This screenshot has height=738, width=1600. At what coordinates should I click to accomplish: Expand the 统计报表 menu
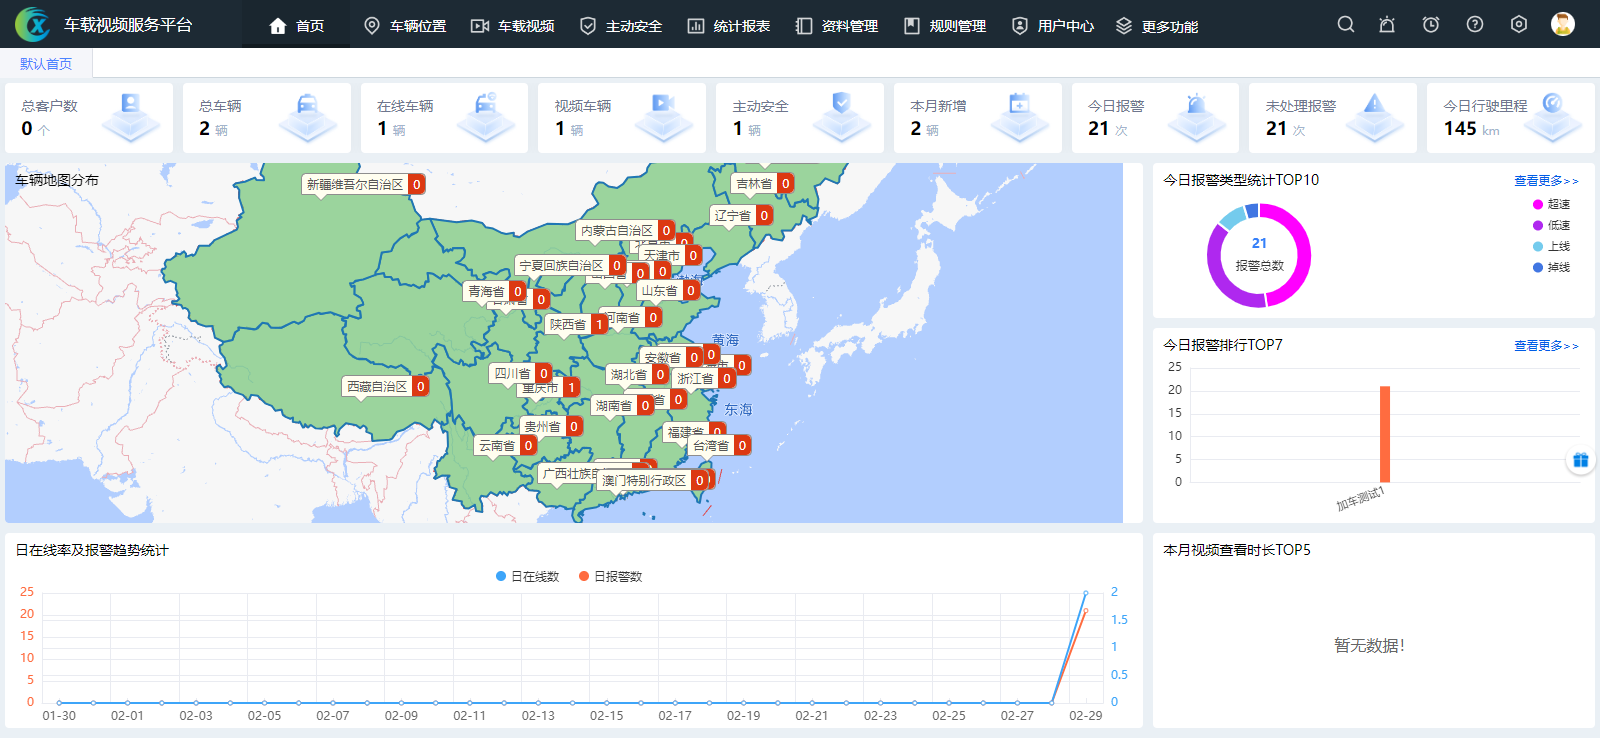[x=729, y=26]
